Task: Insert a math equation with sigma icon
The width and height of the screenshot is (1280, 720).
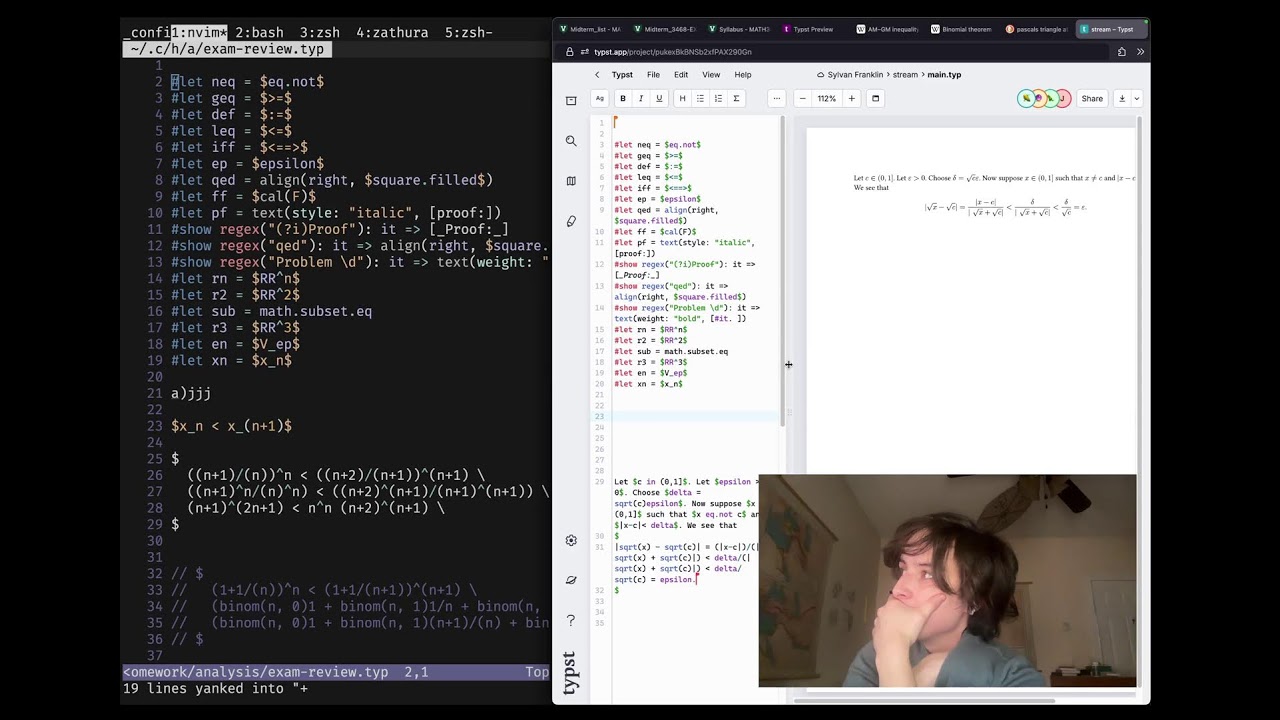Action: click(x=736, y=98)
